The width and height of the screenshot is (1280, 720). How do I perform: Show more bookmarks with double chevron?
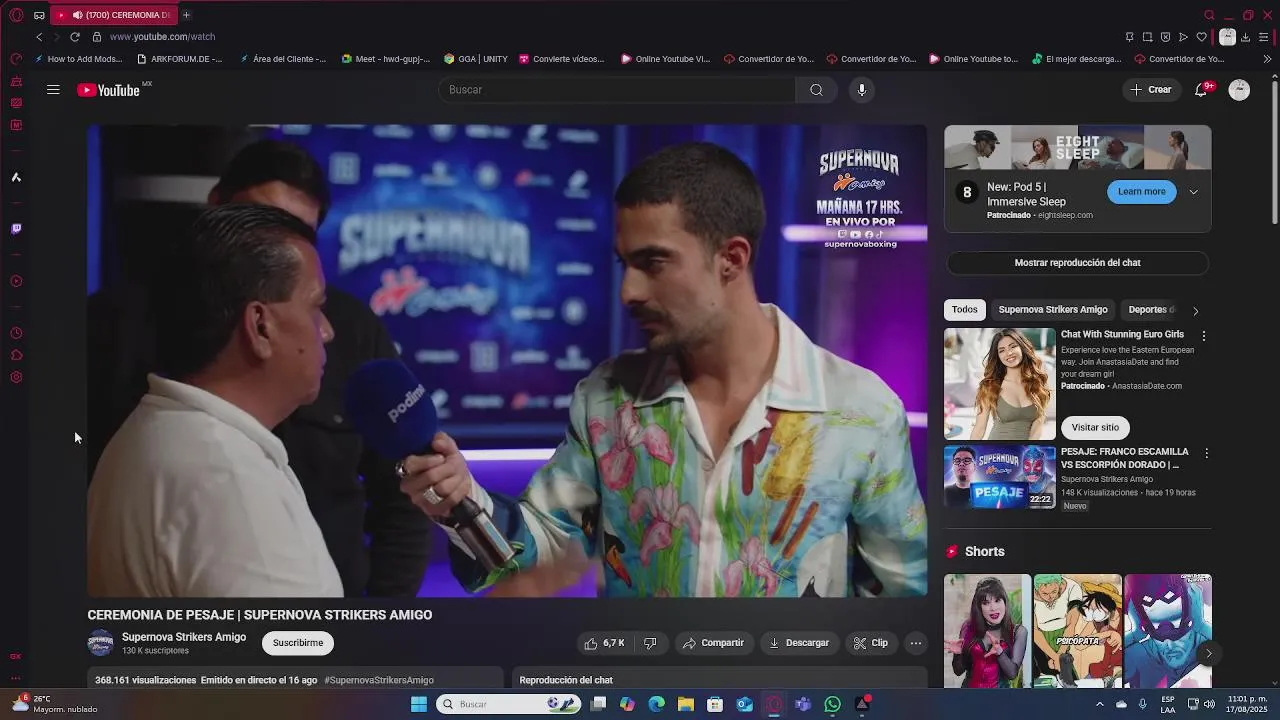tap(1267, 59)
